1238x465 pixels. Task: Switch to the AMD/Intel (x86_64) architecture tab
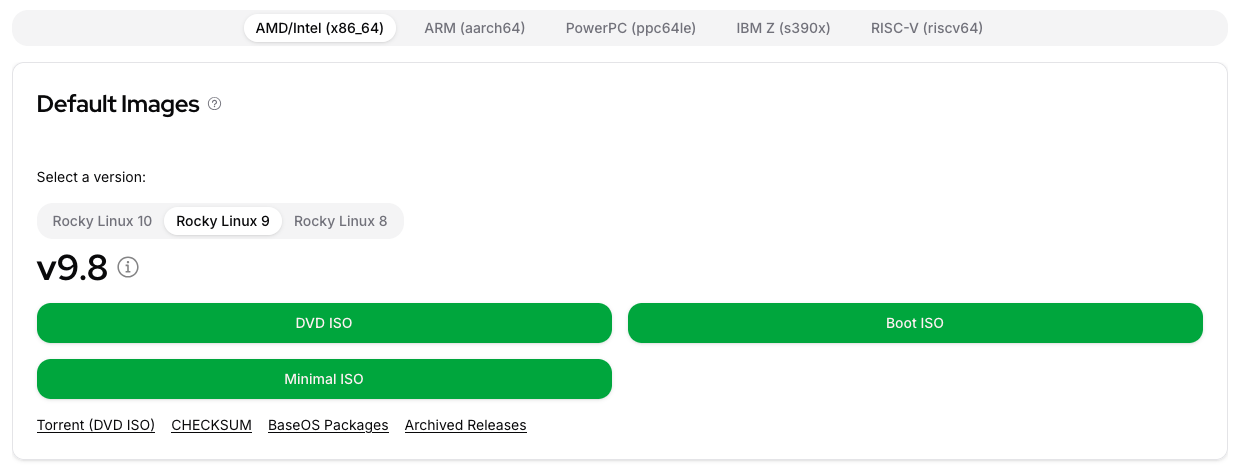320,28
